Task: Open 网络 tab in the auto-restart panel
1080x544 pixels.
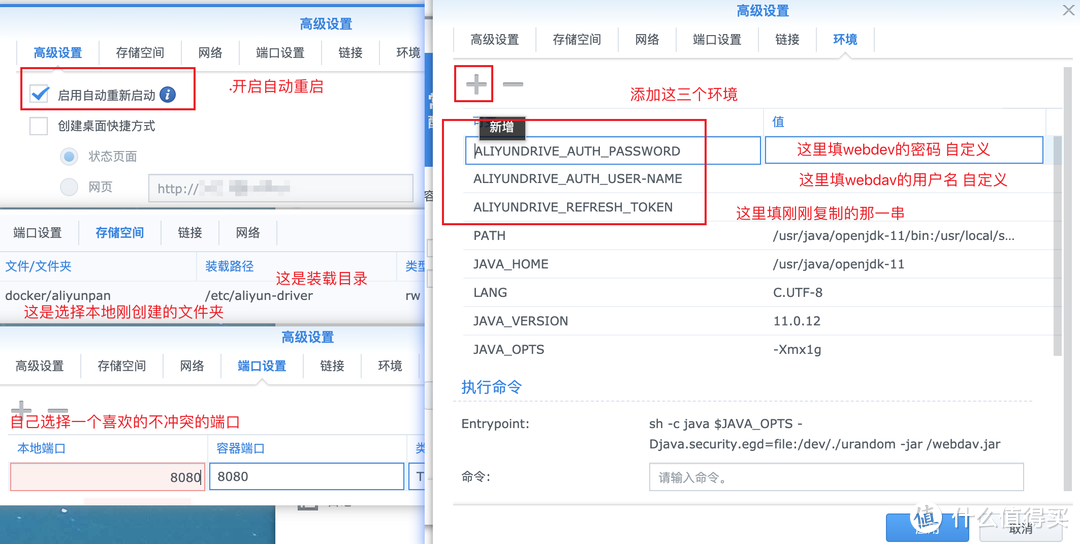Action: point(210,53)
